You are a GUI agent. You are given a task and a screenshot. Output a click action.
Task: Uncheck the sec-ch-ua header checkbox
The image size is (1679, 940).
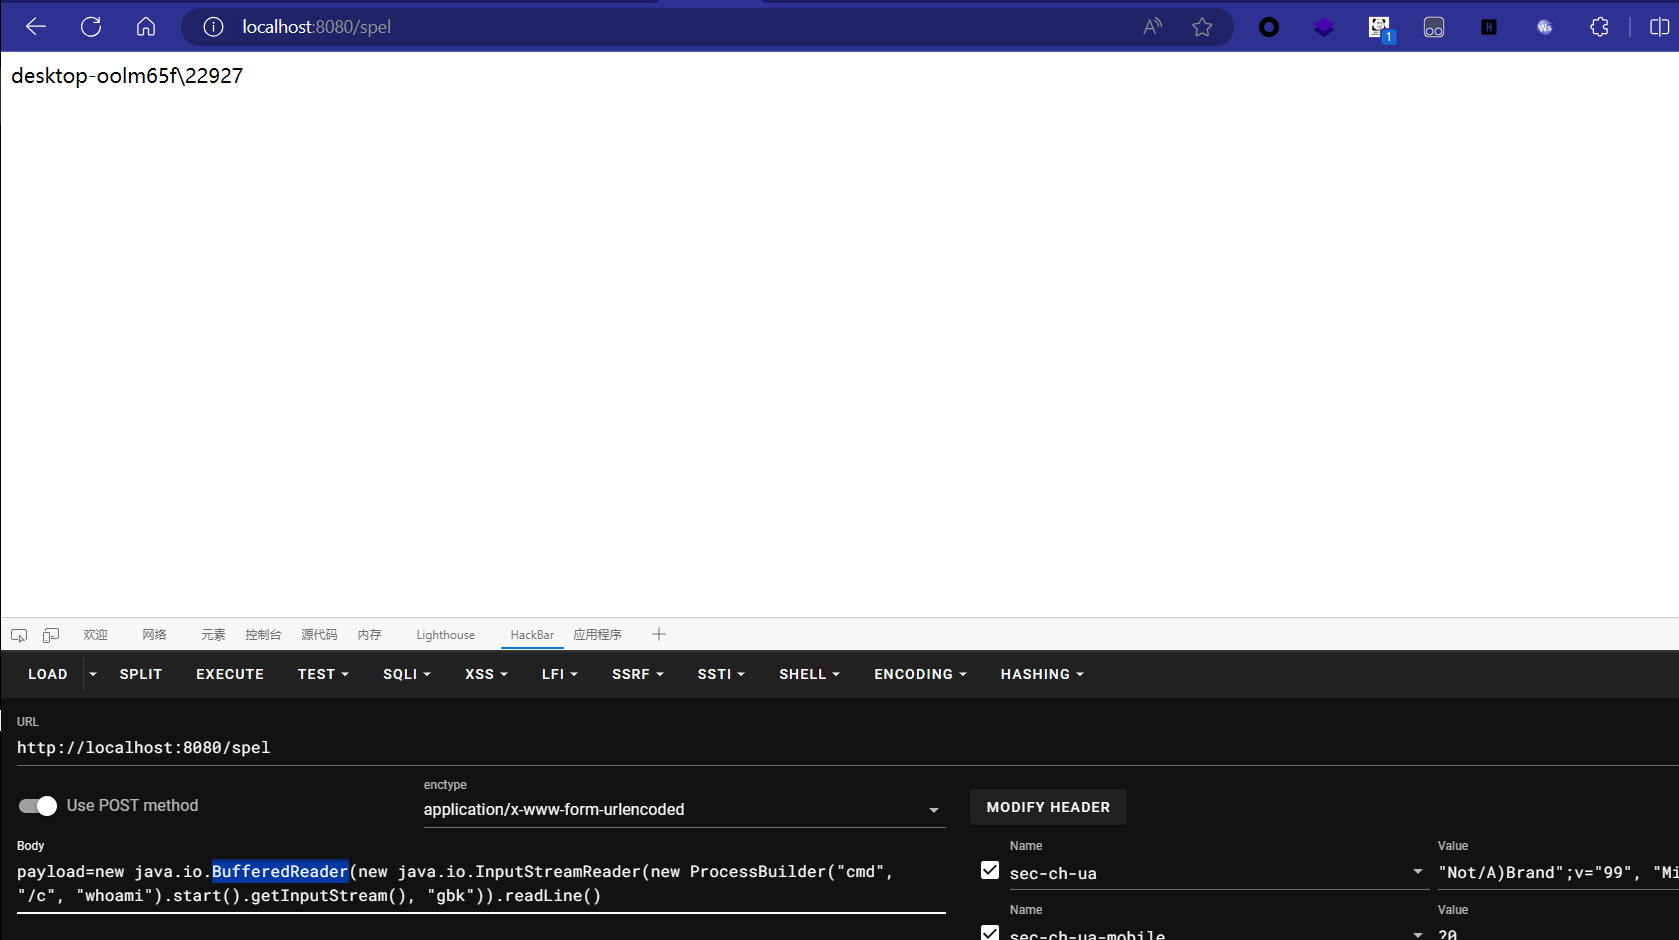[x=990, y=870]
